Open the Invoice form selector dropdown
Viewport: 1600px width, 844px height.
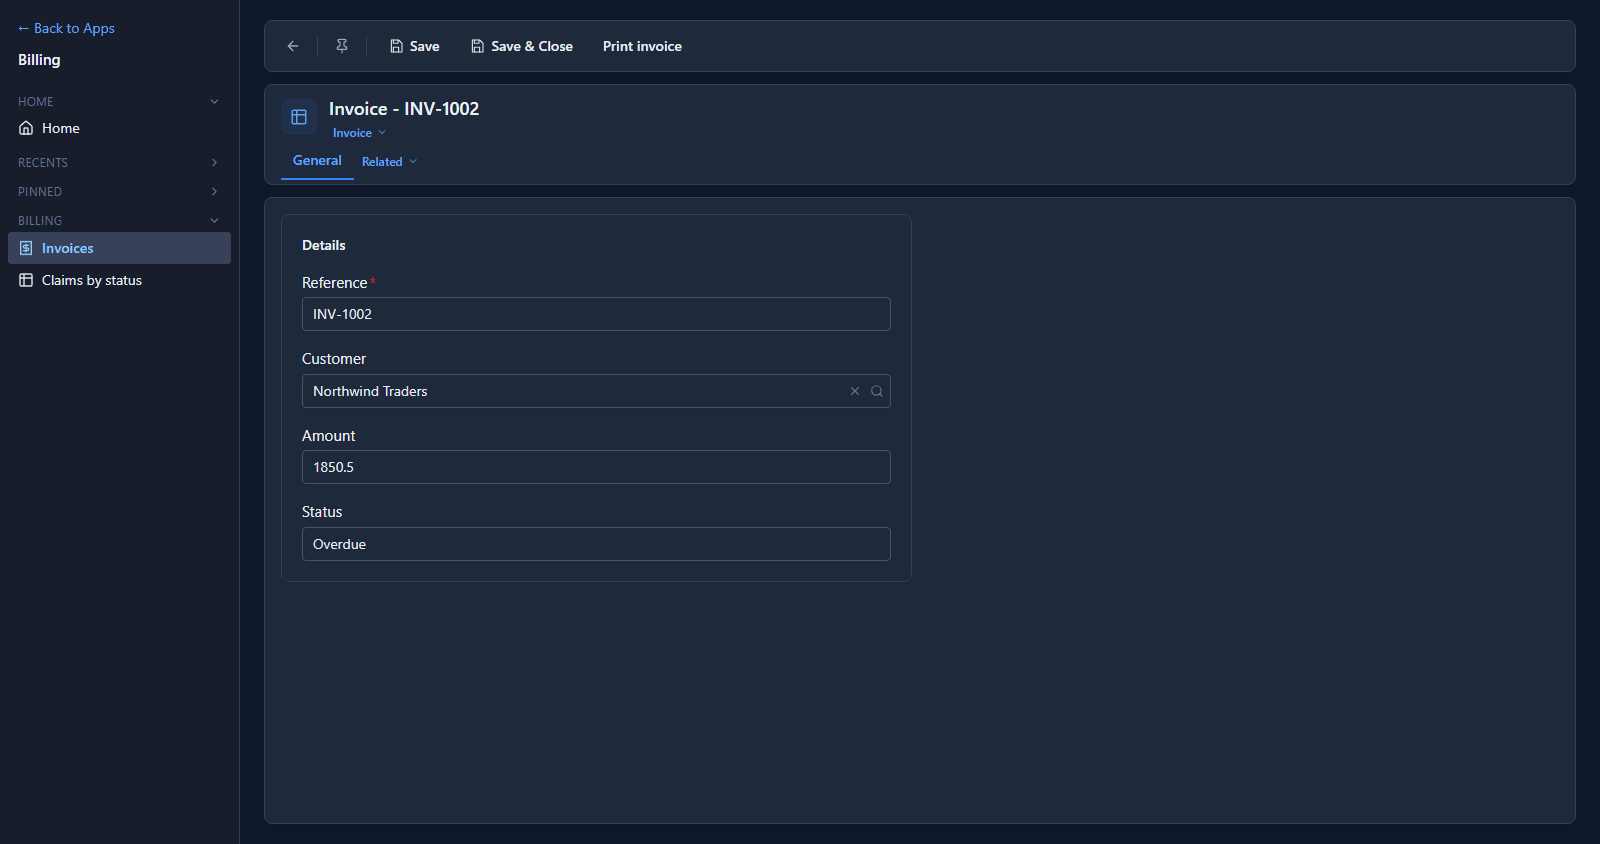click(x=359, y=133)
